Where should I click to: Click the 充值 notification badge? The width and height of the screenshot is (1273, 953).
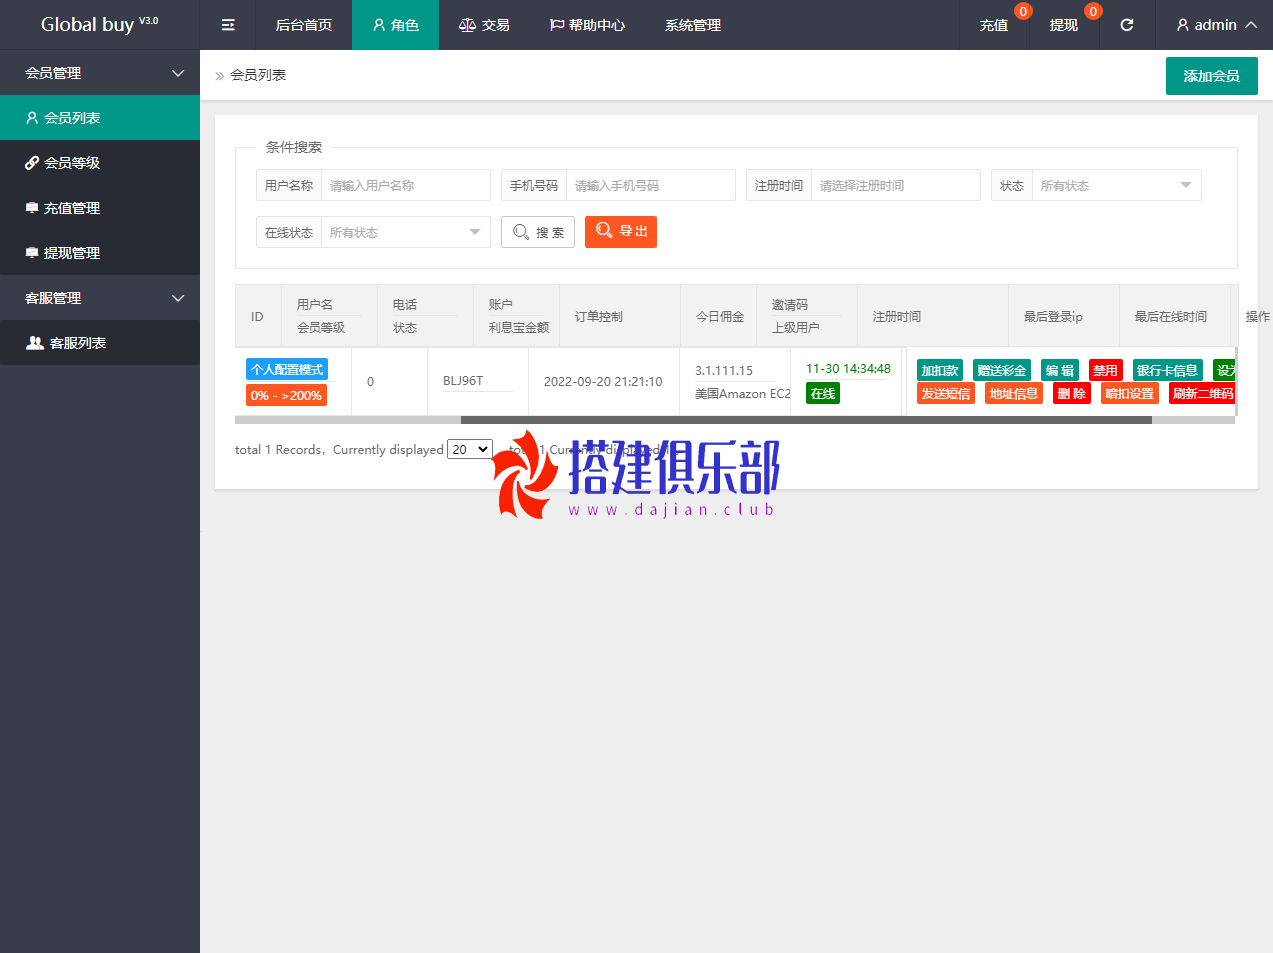point(1023,12)
